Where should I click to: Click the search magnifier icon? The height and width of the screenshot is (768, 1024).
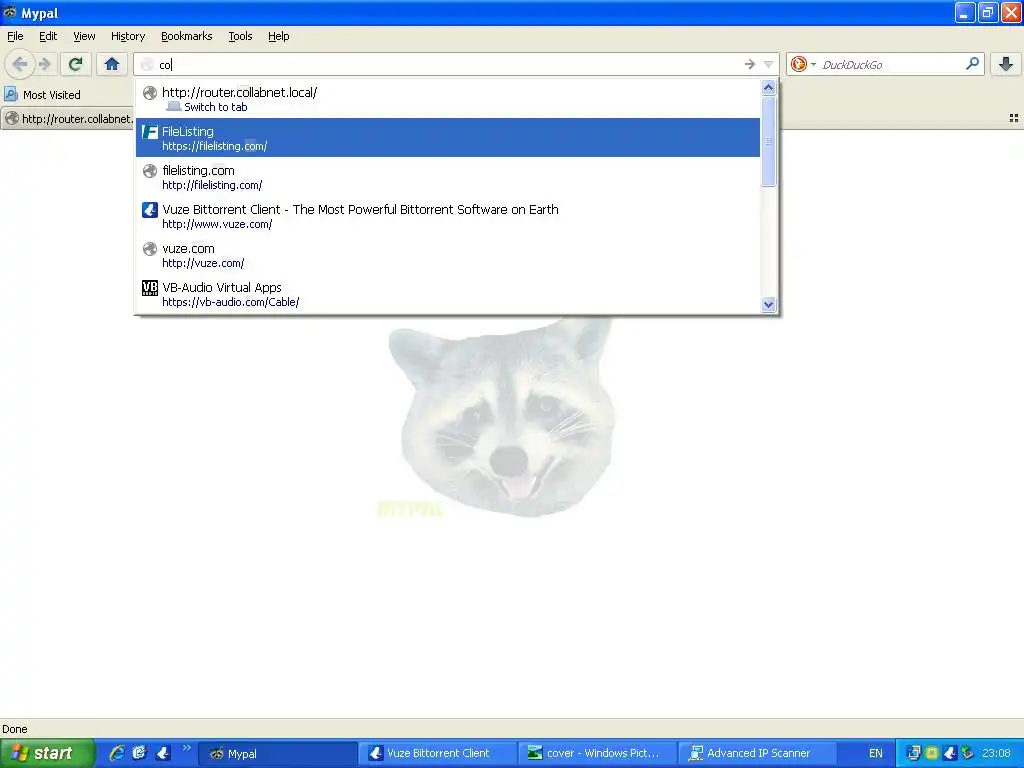(972, 64)
